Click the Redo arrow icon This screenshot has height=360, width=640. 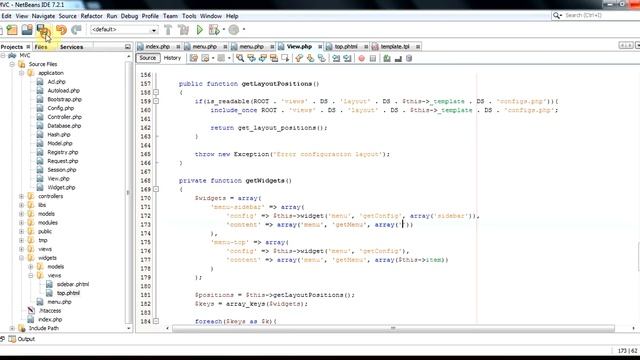[76, 30]
